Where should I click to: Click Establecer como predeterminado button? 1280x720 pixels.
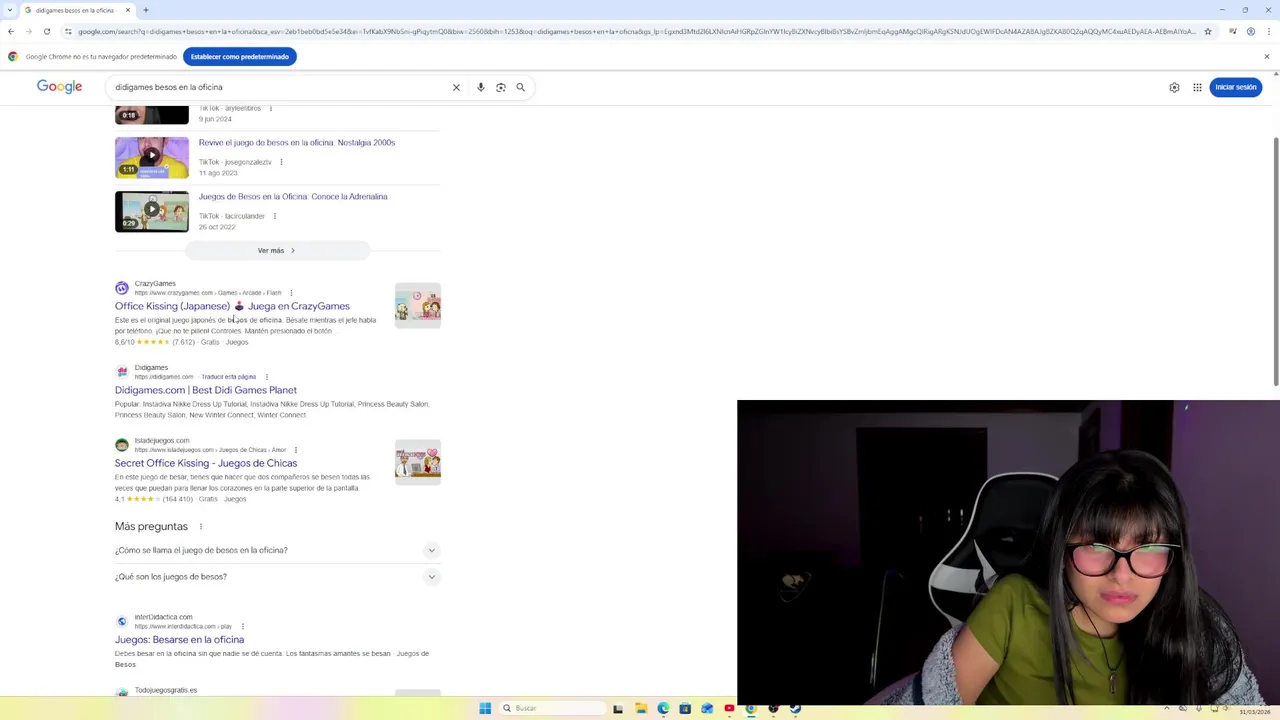pos(240,57)
